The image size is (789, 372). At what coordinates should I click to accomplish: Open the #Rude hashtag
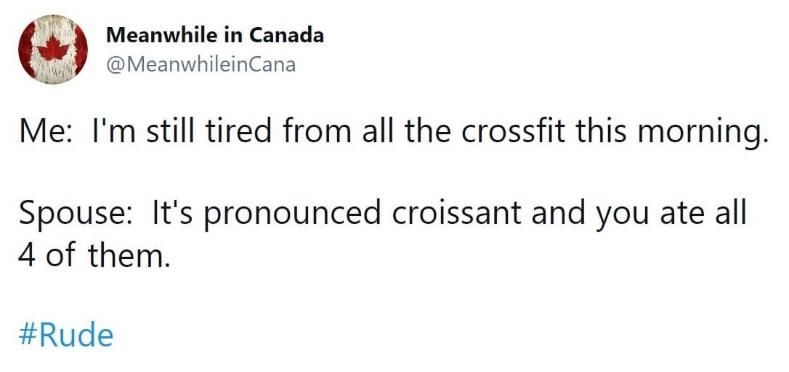pyautogui.click(x=66, y=335)
